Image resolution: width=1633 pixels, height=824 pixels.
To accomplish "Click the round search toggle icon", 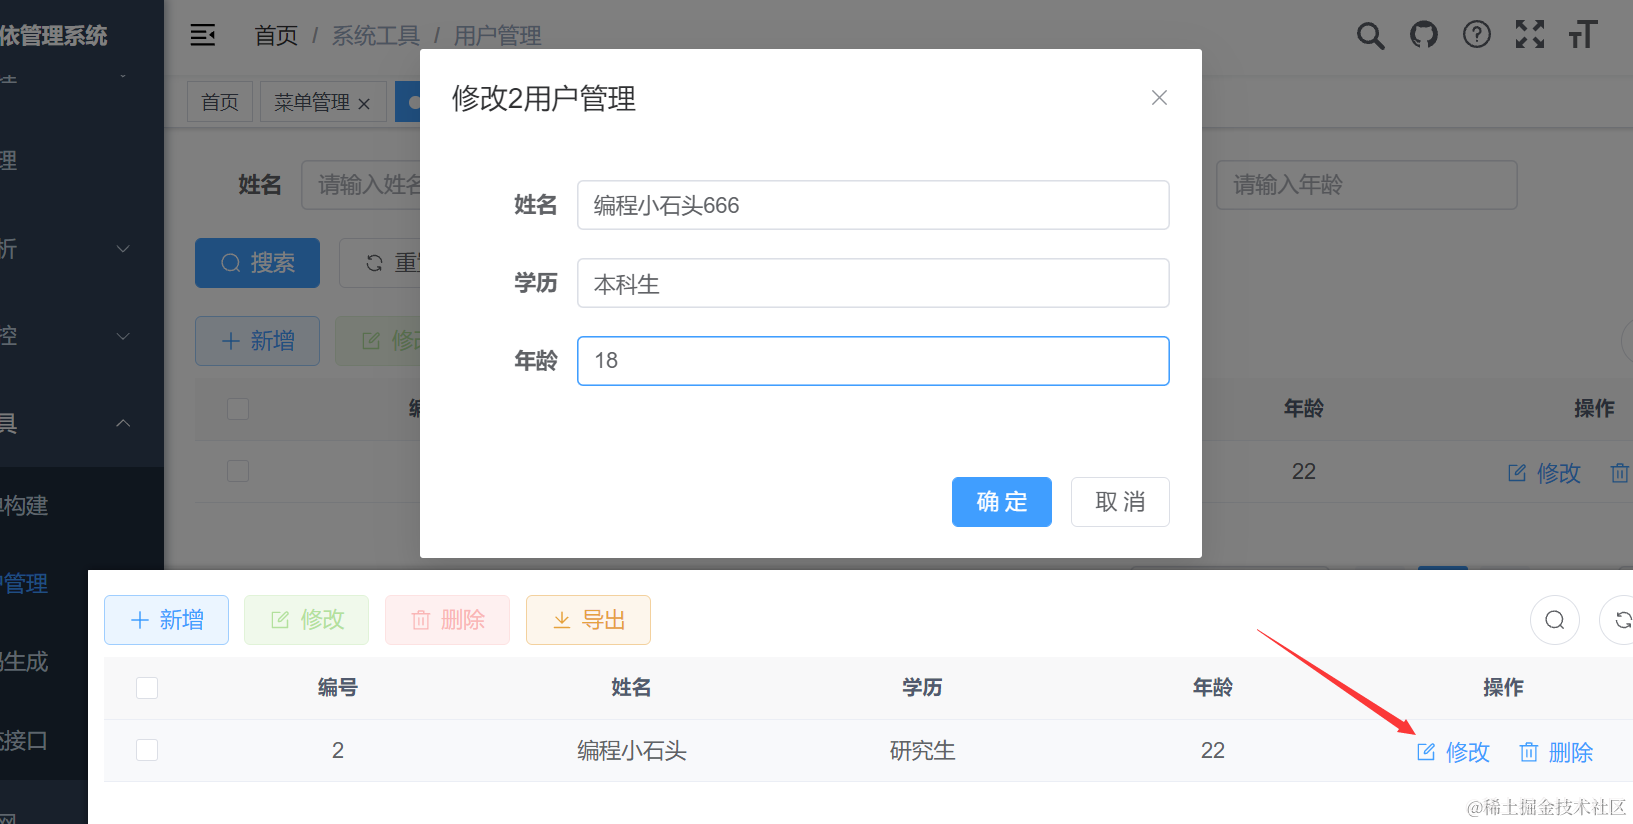I will pyautogui.click(x=1554, y=620).
